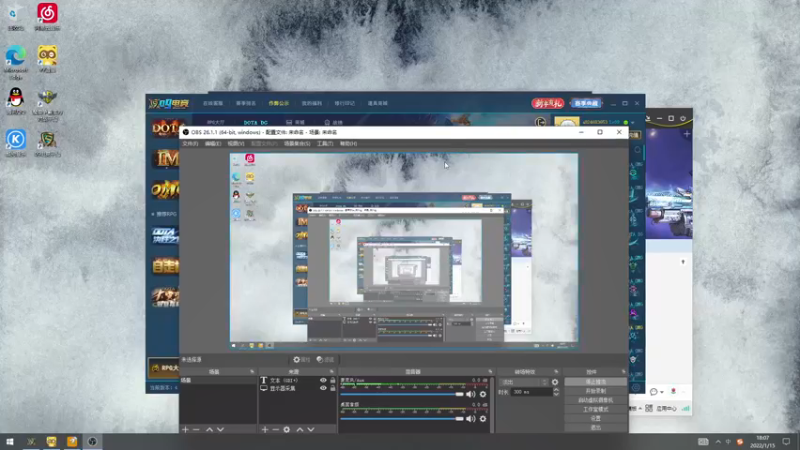Click the transition duration input field
The width and height of the screenshot is (800, 450).
click(x=531, y=392)
